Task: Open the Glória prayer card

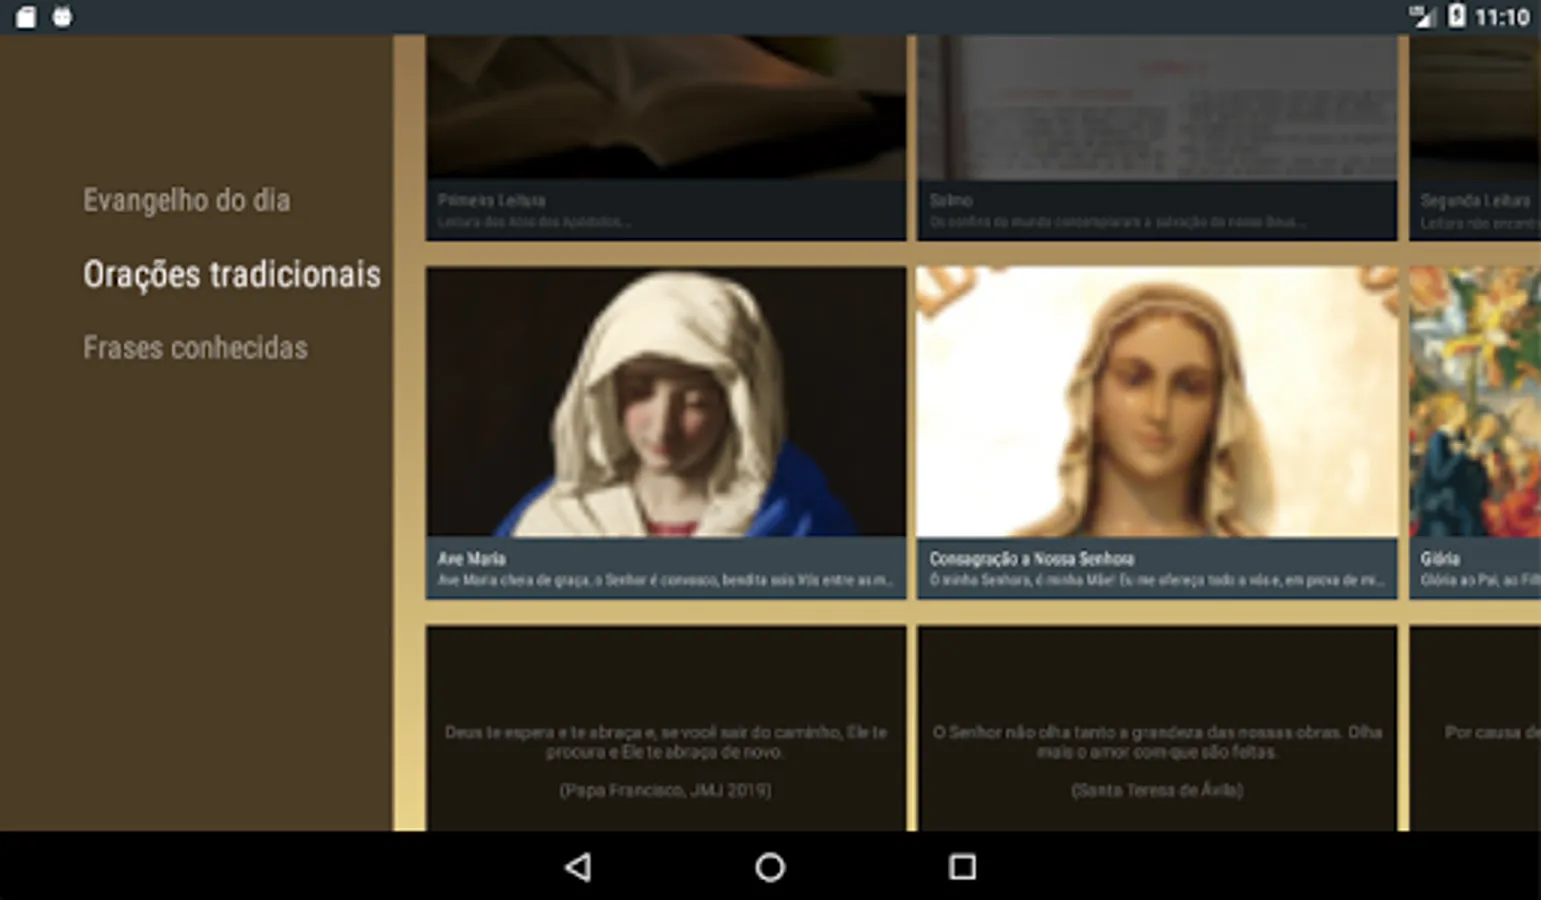Action: click(1475, 433)
